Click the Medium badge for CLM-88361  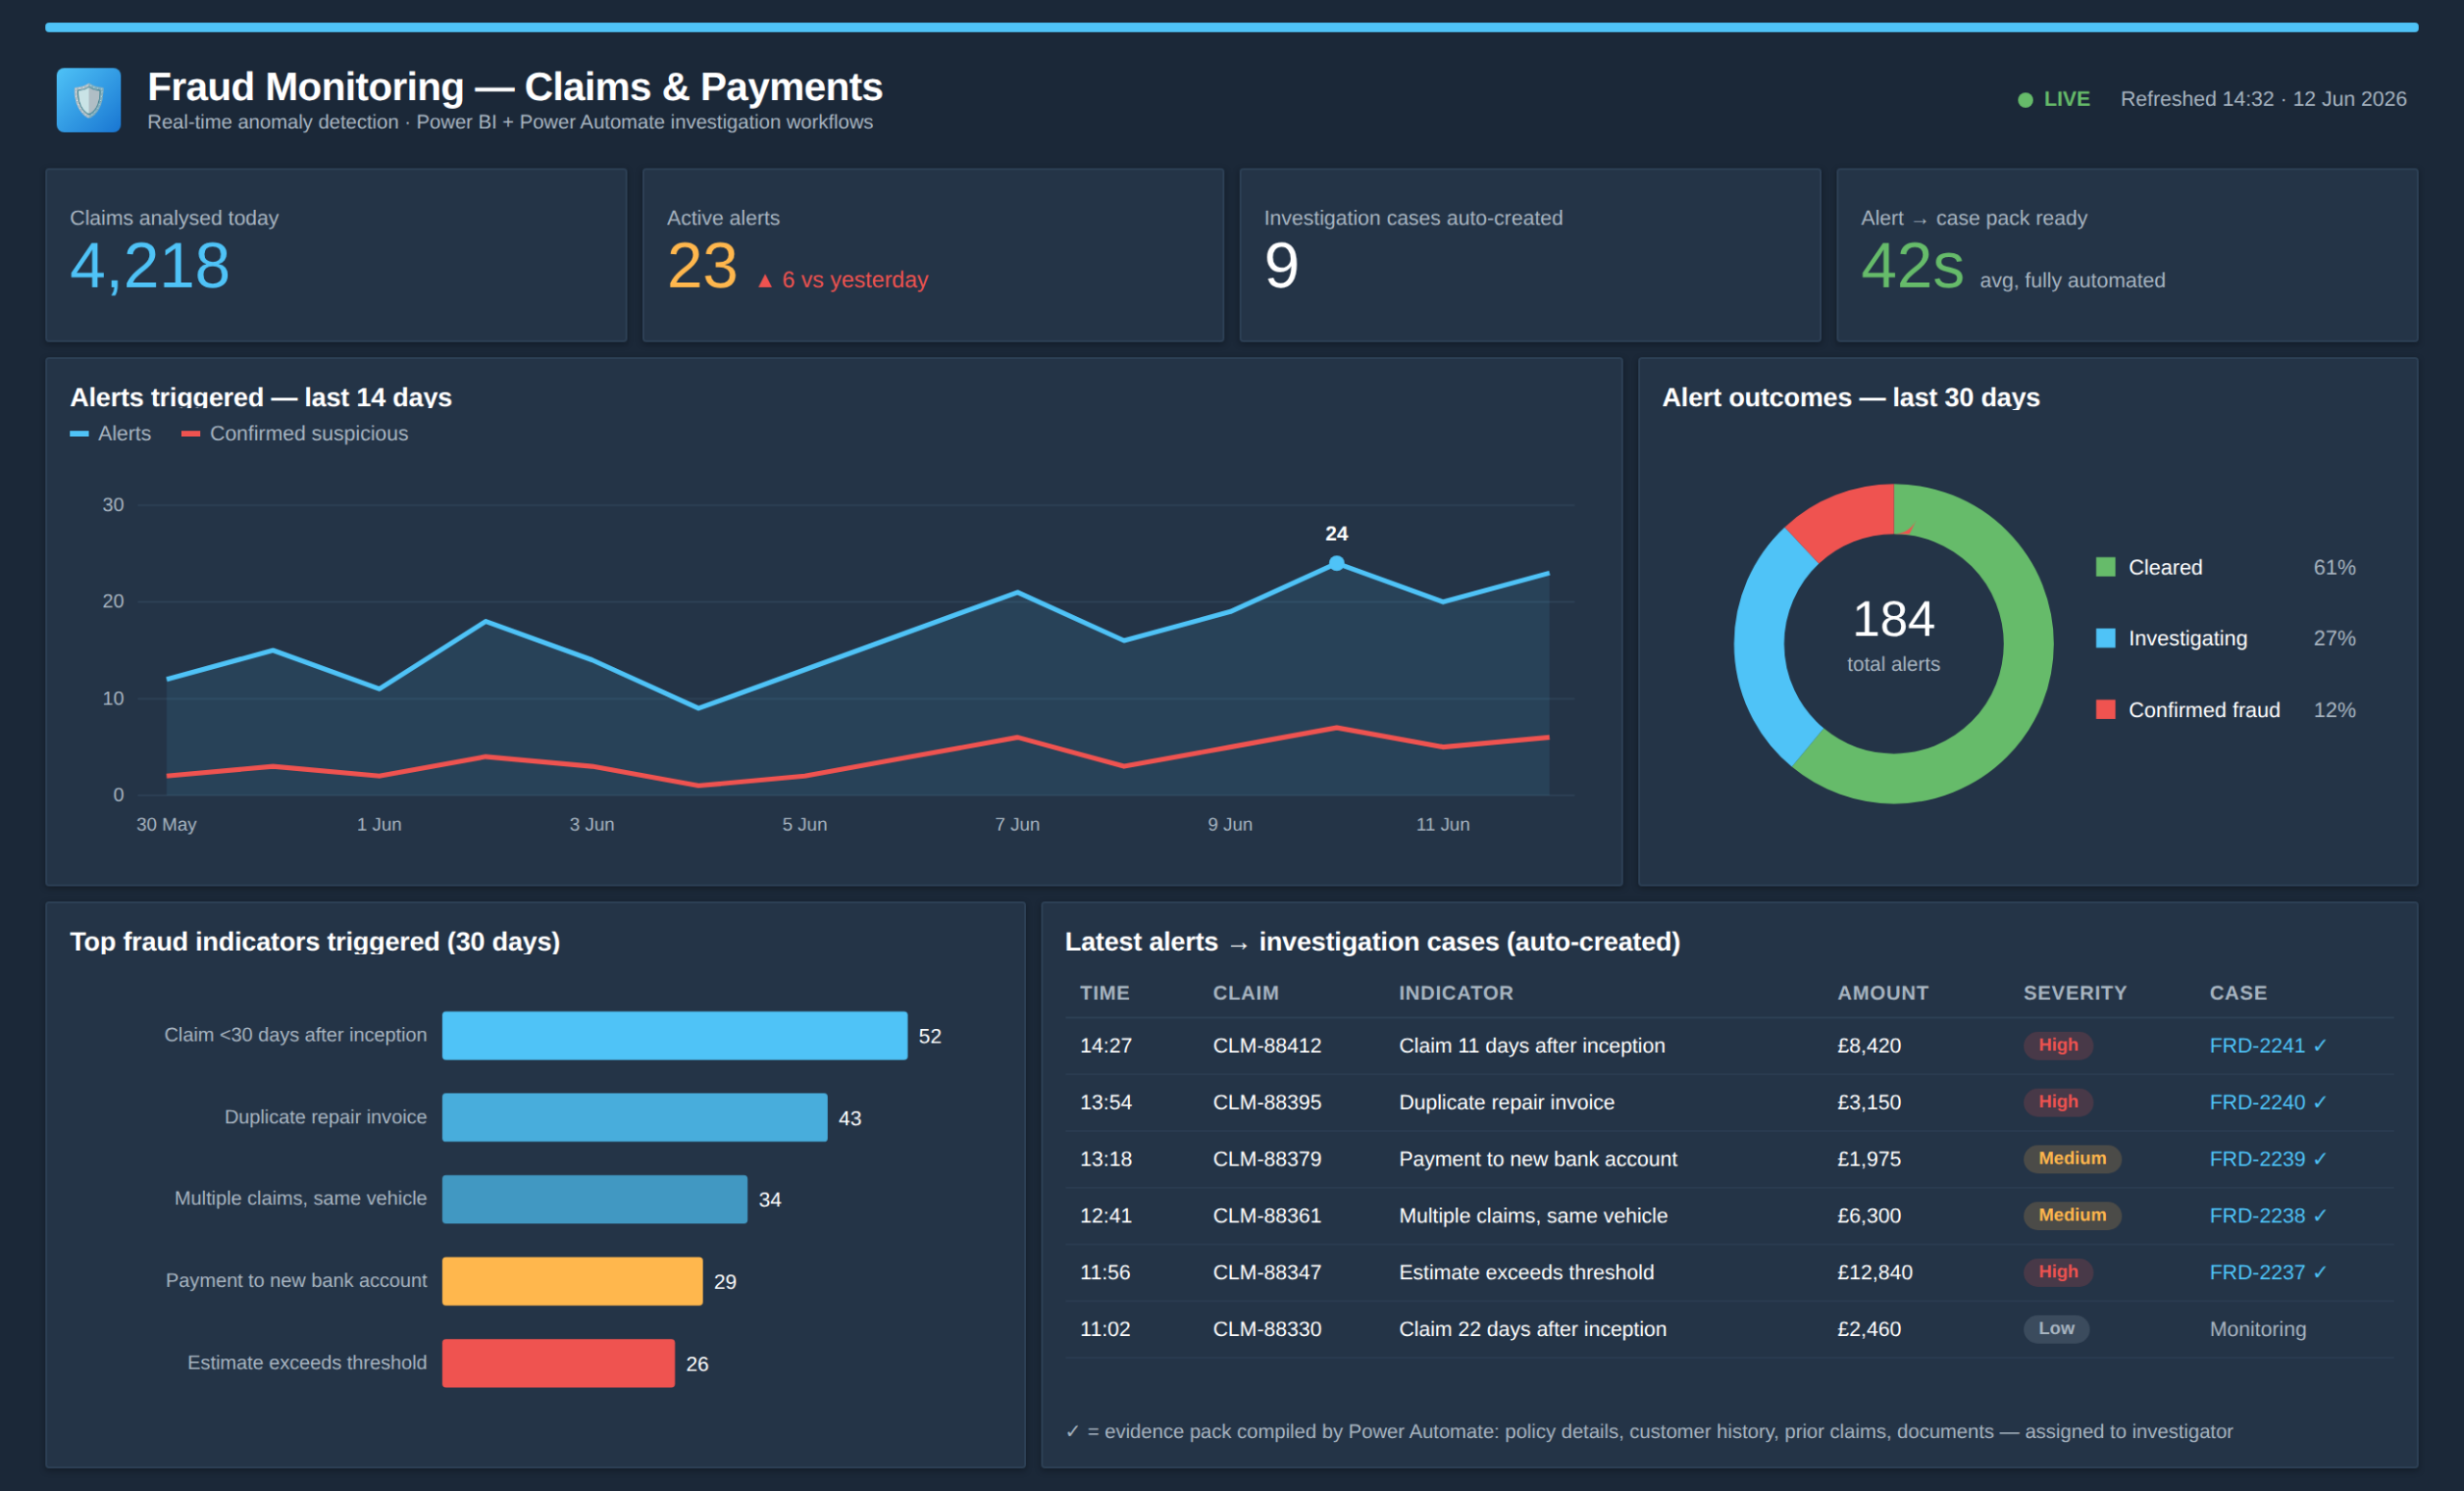coord(2072,1215)
